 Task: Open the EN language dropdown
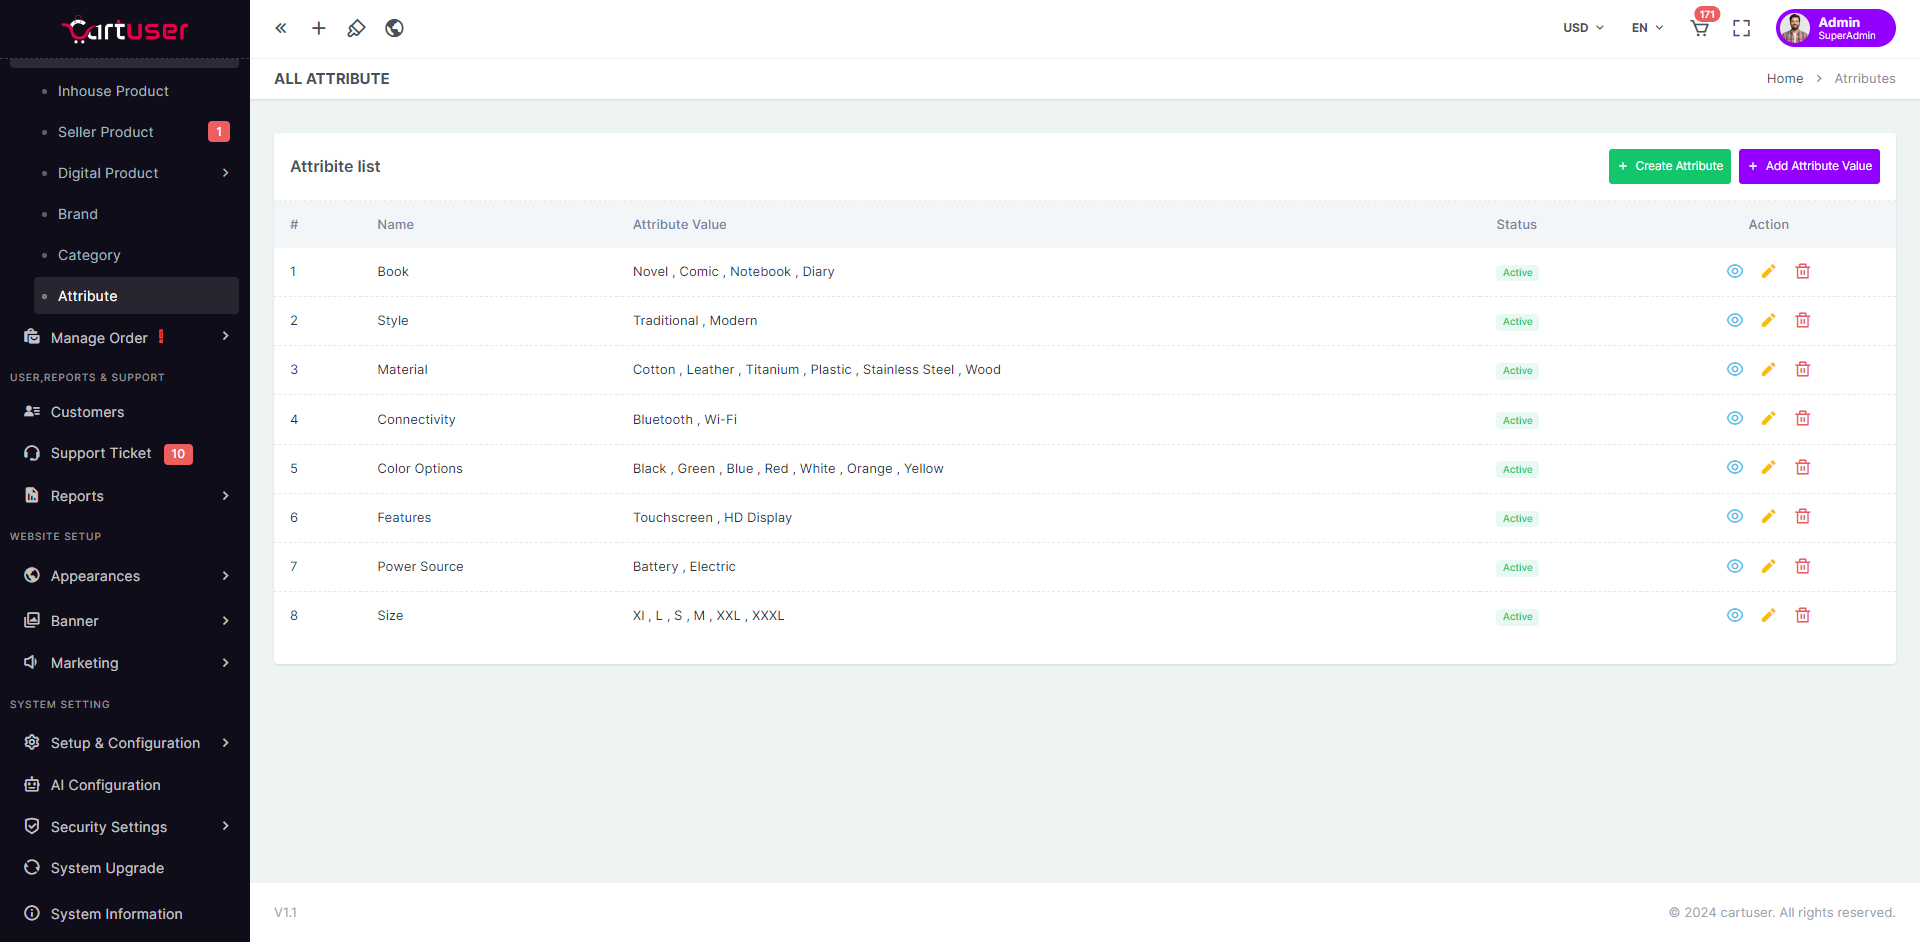tap(1647, 28)
